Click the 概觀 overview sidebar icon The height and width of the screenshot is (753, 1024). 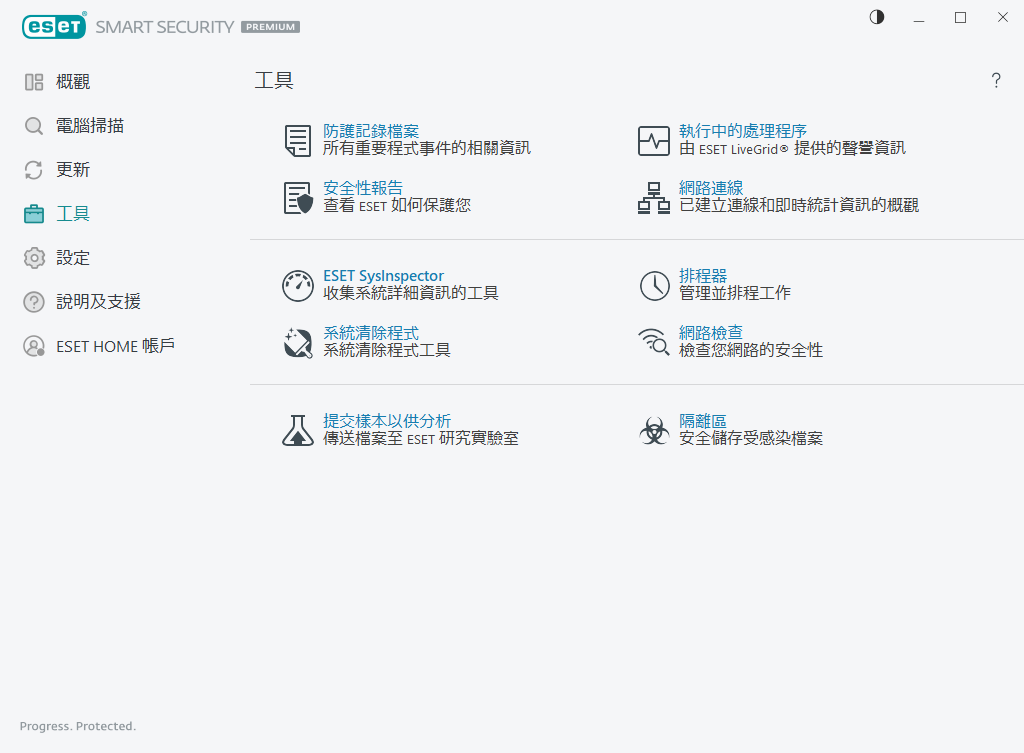click(34, 82)
